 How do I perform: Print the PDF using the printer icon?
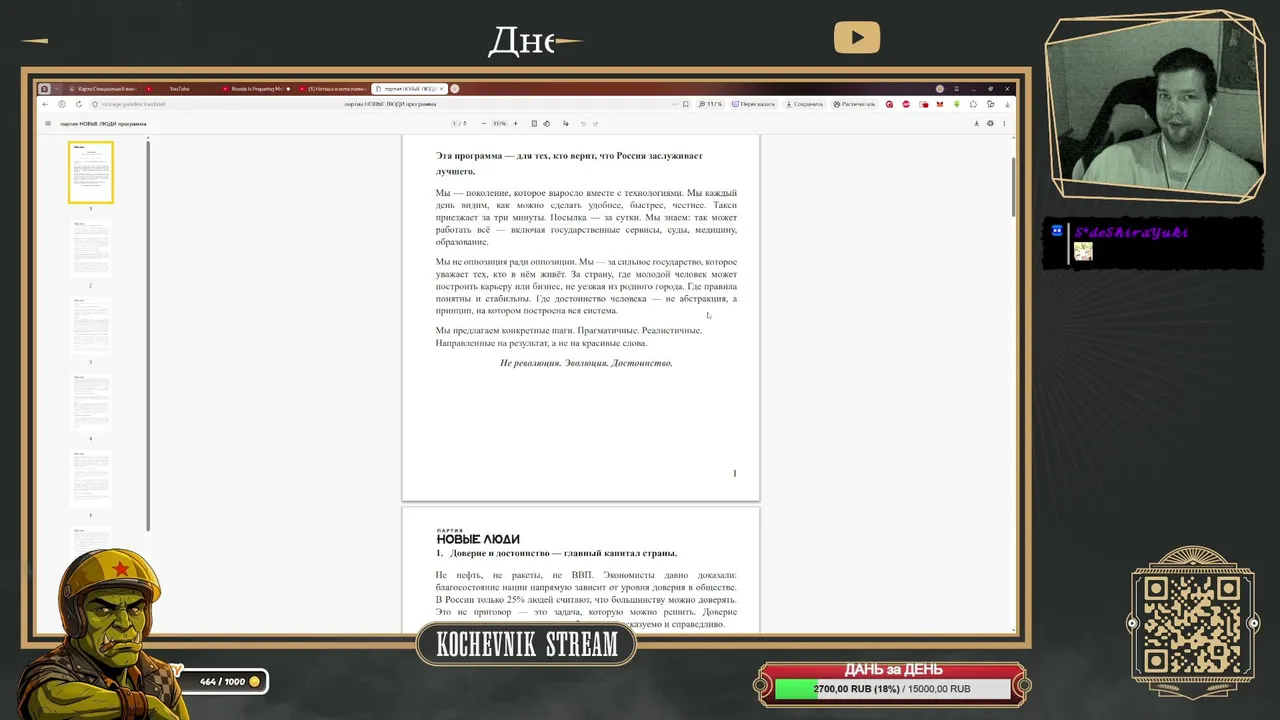pos(990,124)
